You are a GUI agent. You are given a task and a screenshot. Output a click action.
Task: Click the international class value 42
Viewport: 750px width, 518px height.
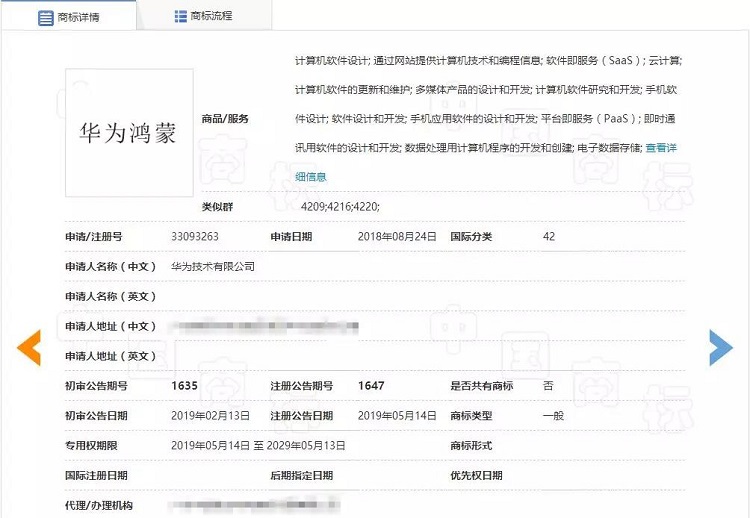549,237
